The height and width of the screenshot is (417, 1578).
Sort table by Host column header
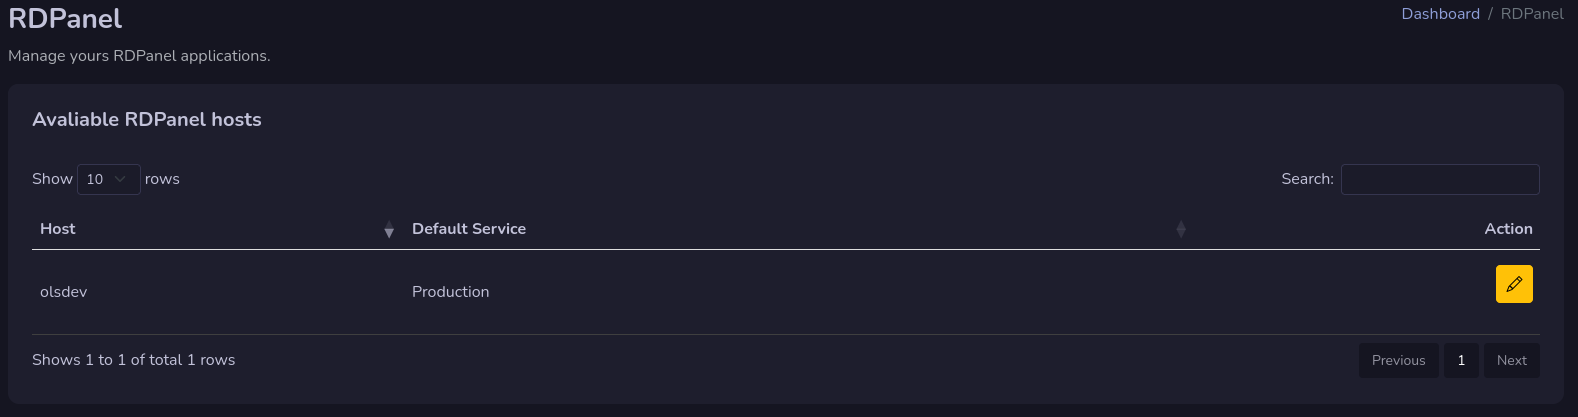[x=58, y=229]
